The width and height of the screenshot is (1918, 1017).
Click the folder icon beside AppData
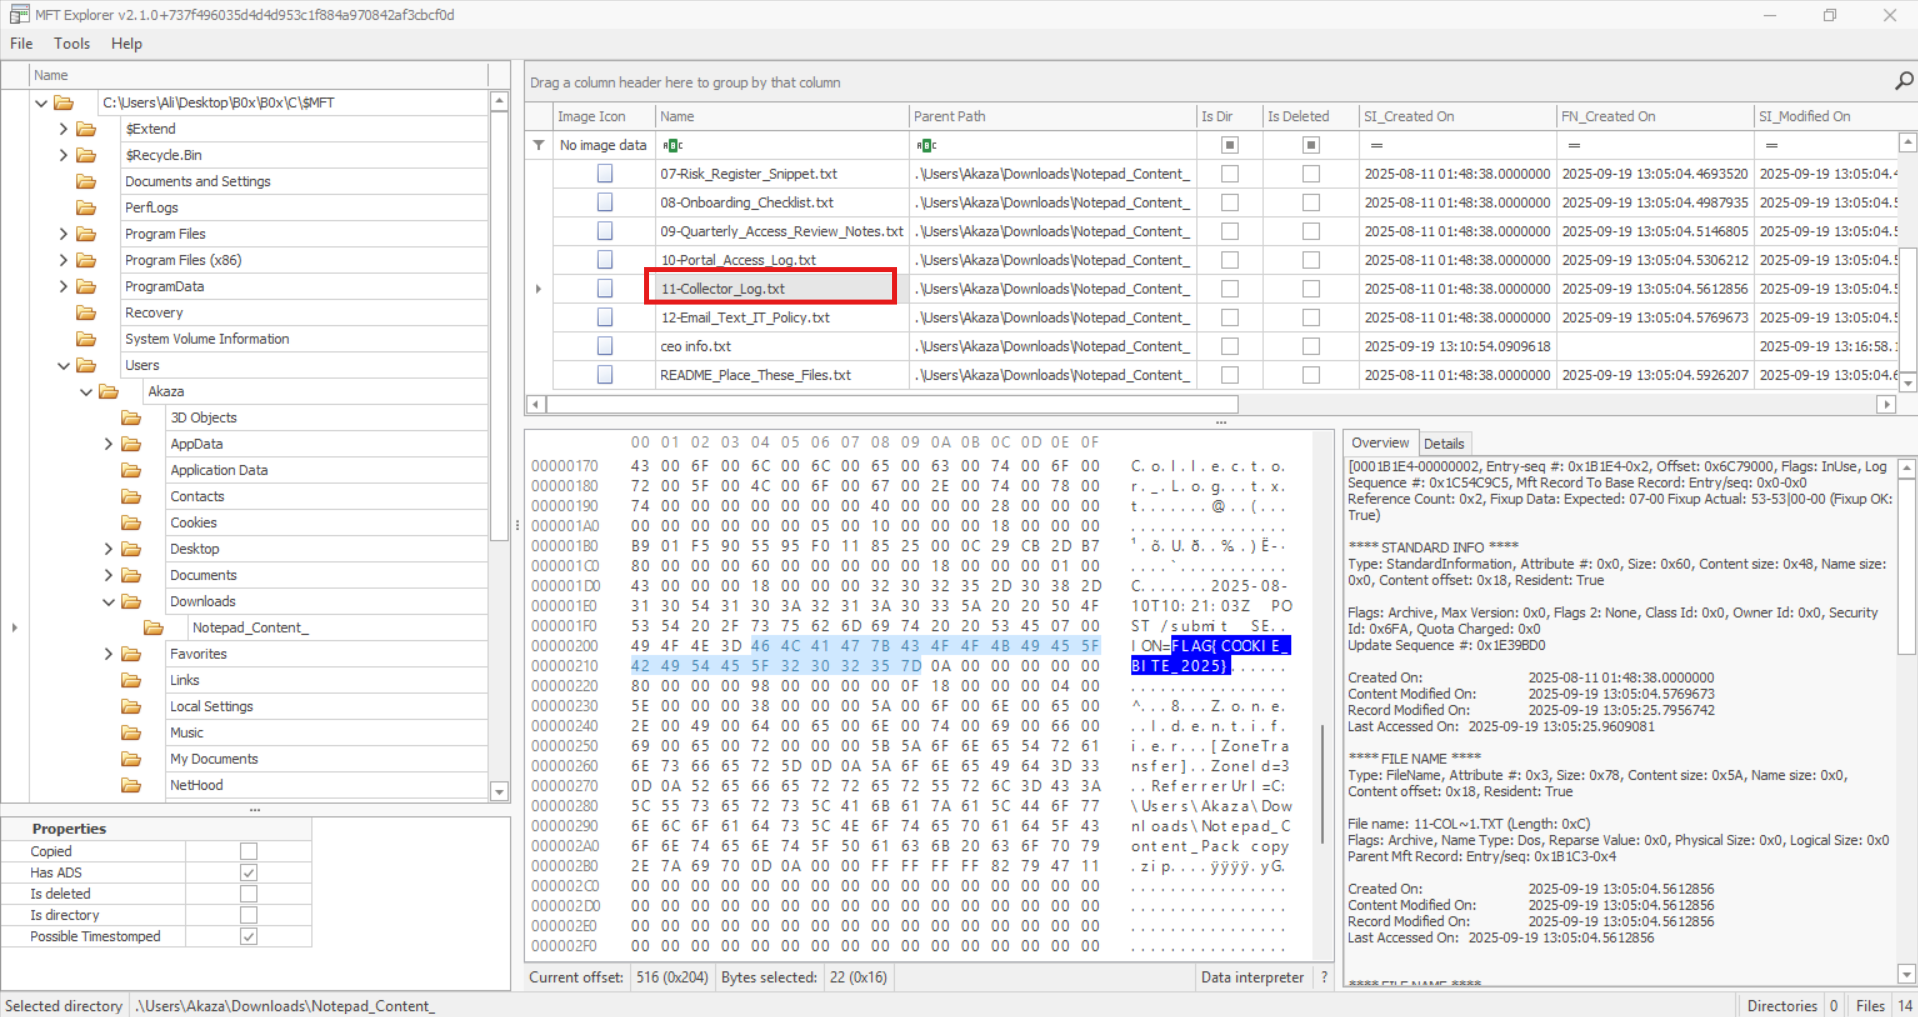pos(131,444)
